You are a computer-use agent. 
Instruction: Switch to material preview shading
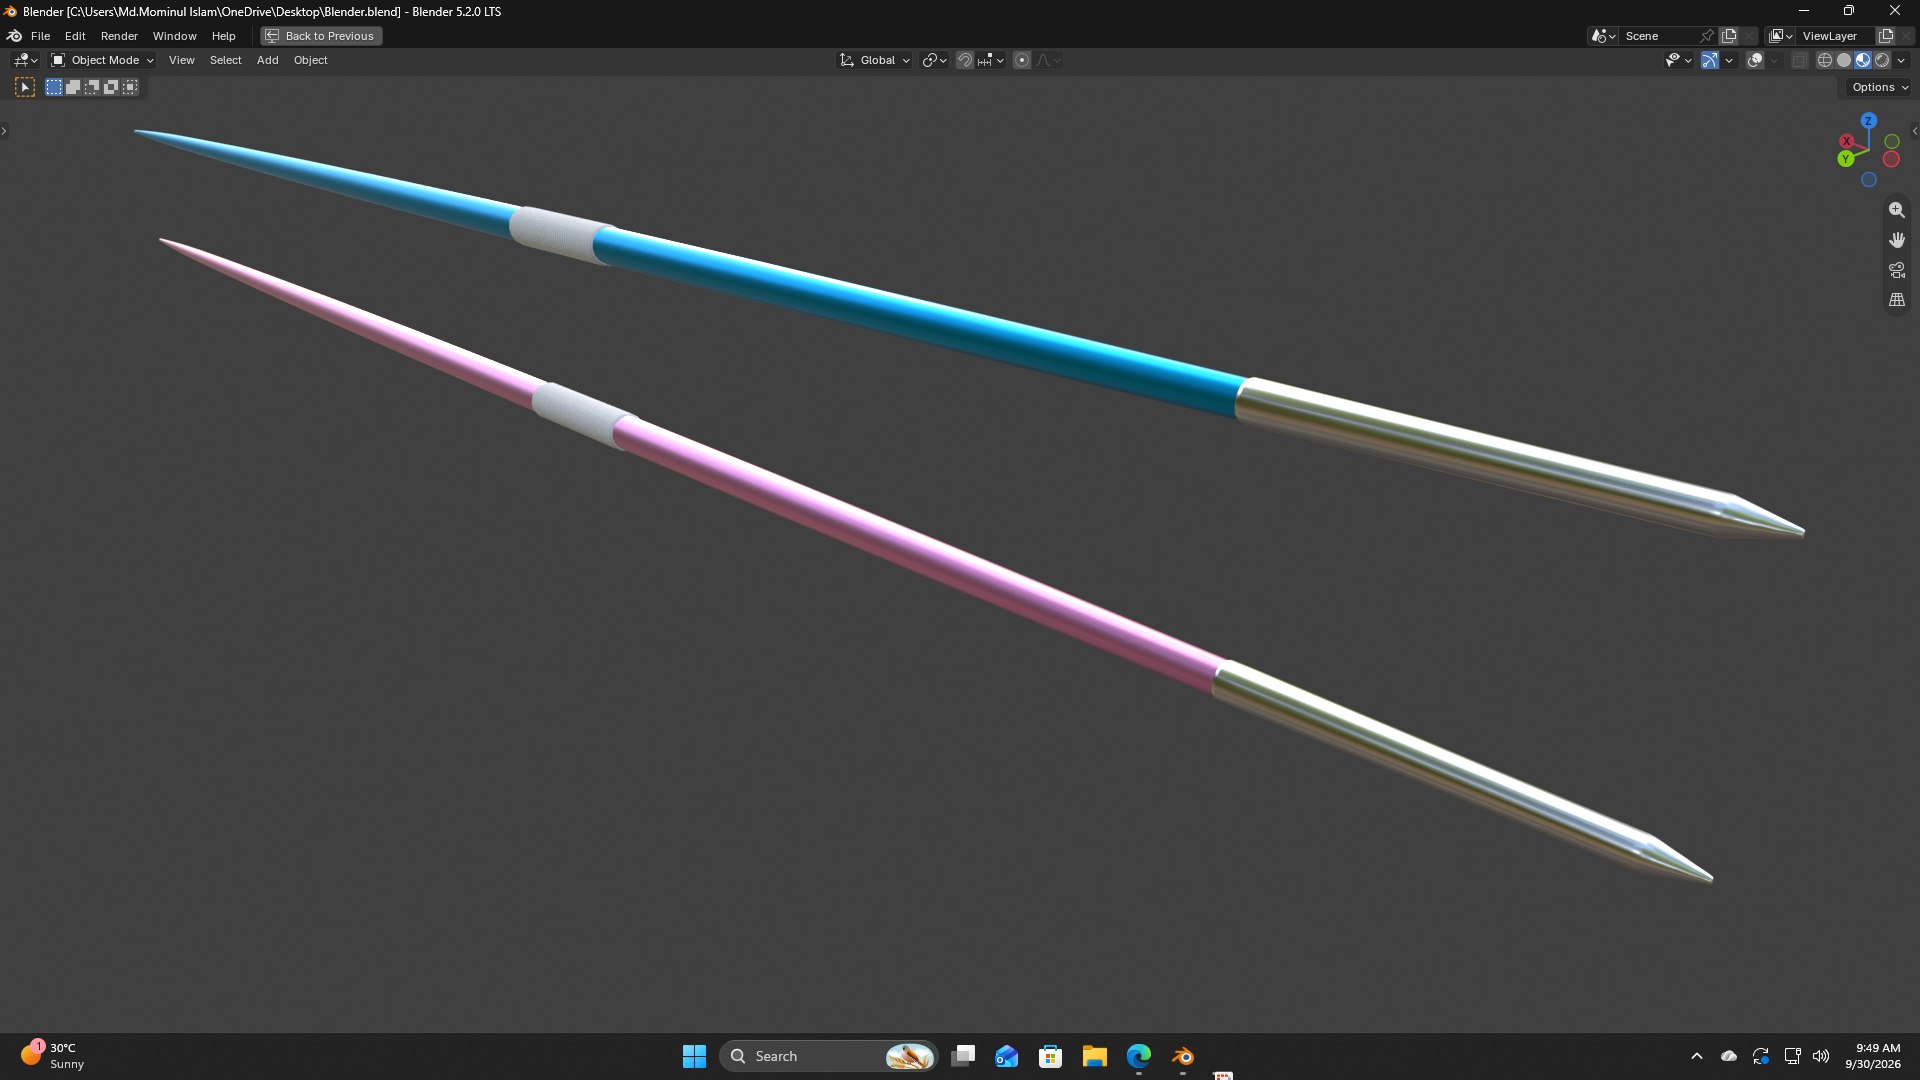coord(1863,60)
